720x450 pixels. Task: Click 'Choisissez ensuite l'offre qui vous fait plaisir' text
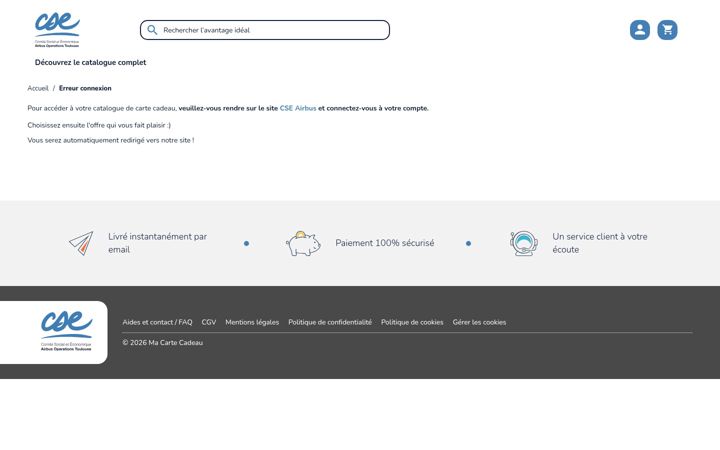(99, 125)
